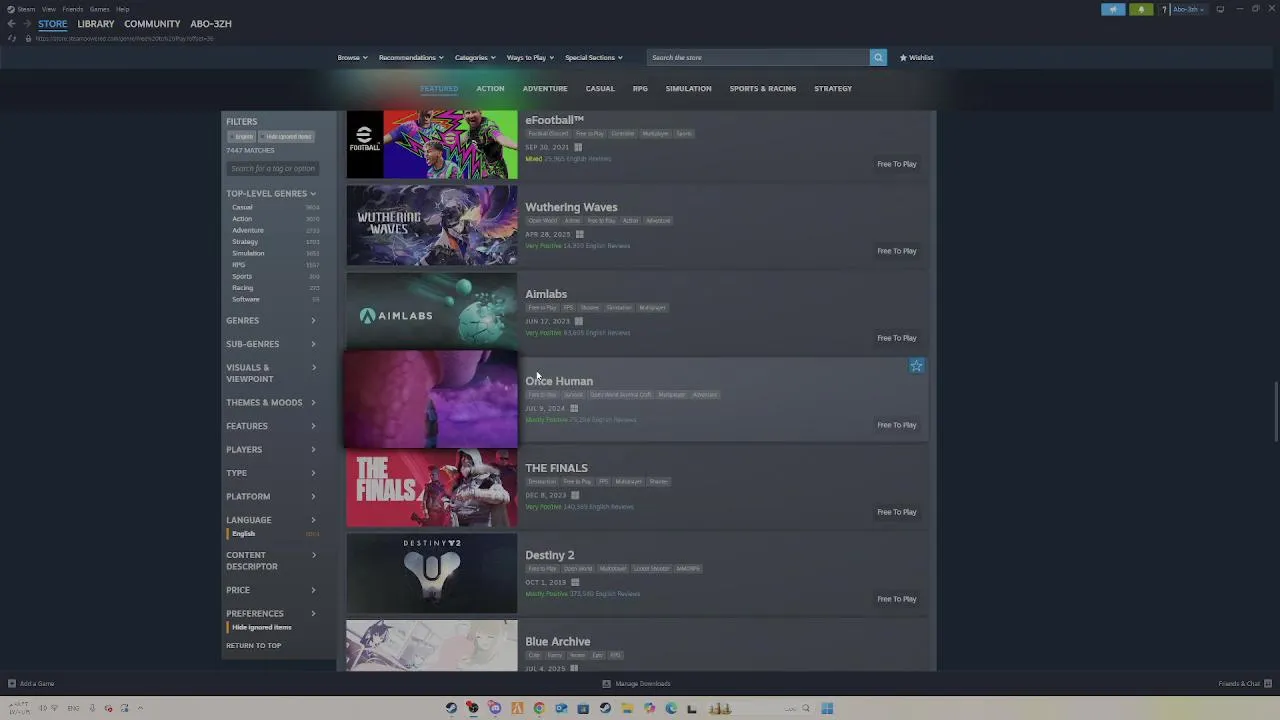Image resolution: width=1280 pixels, height=720 pixels.
Task: Reload the store page
Action: 12,38
